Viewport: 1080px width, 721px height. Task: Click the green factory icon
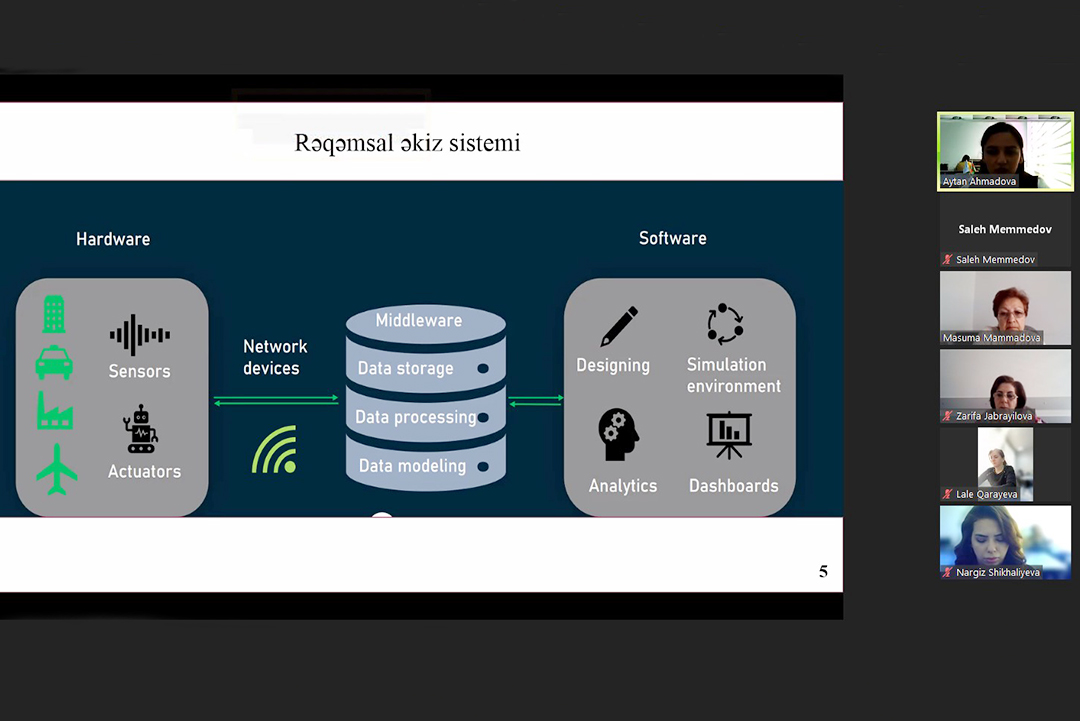point(55,410)
